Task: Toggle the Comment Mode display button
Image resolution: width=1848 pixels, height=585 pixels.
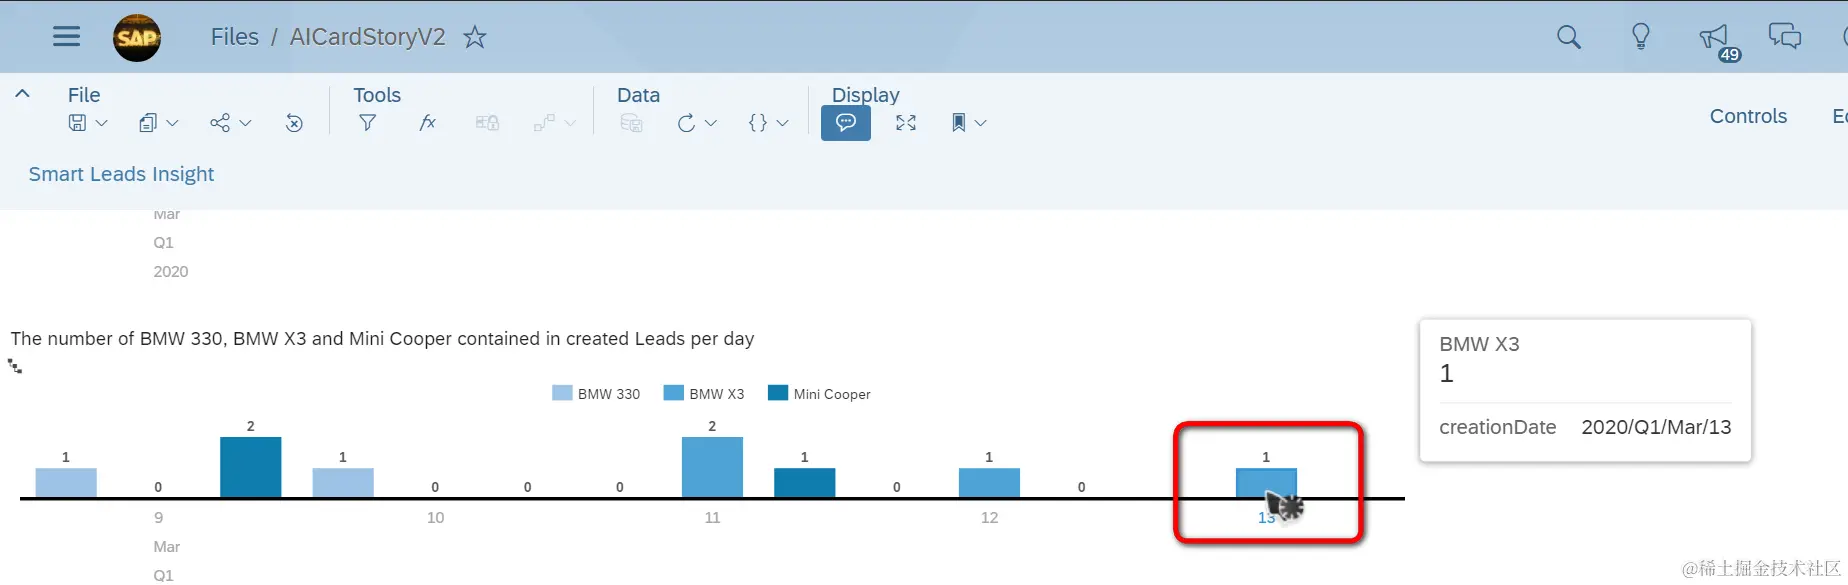Action: 846,123
